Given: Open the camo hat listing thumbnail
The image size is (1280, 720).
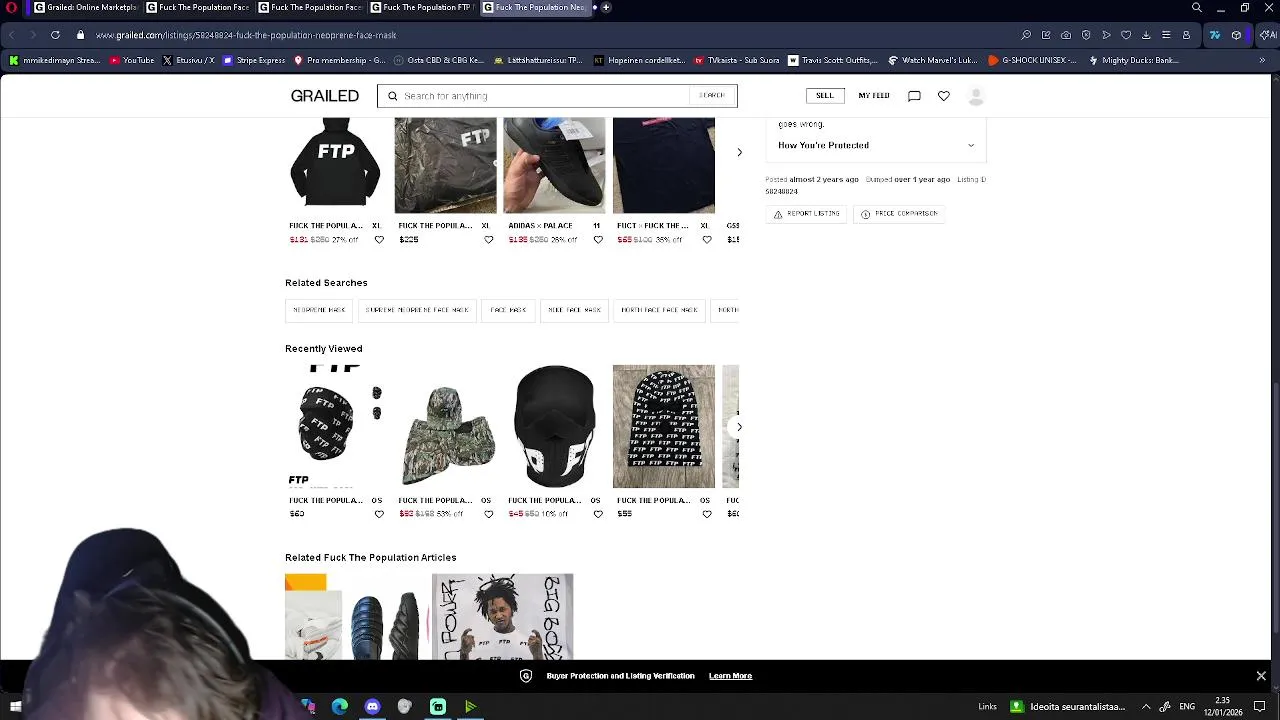Looking at the screenshot, I should [445, 427].
